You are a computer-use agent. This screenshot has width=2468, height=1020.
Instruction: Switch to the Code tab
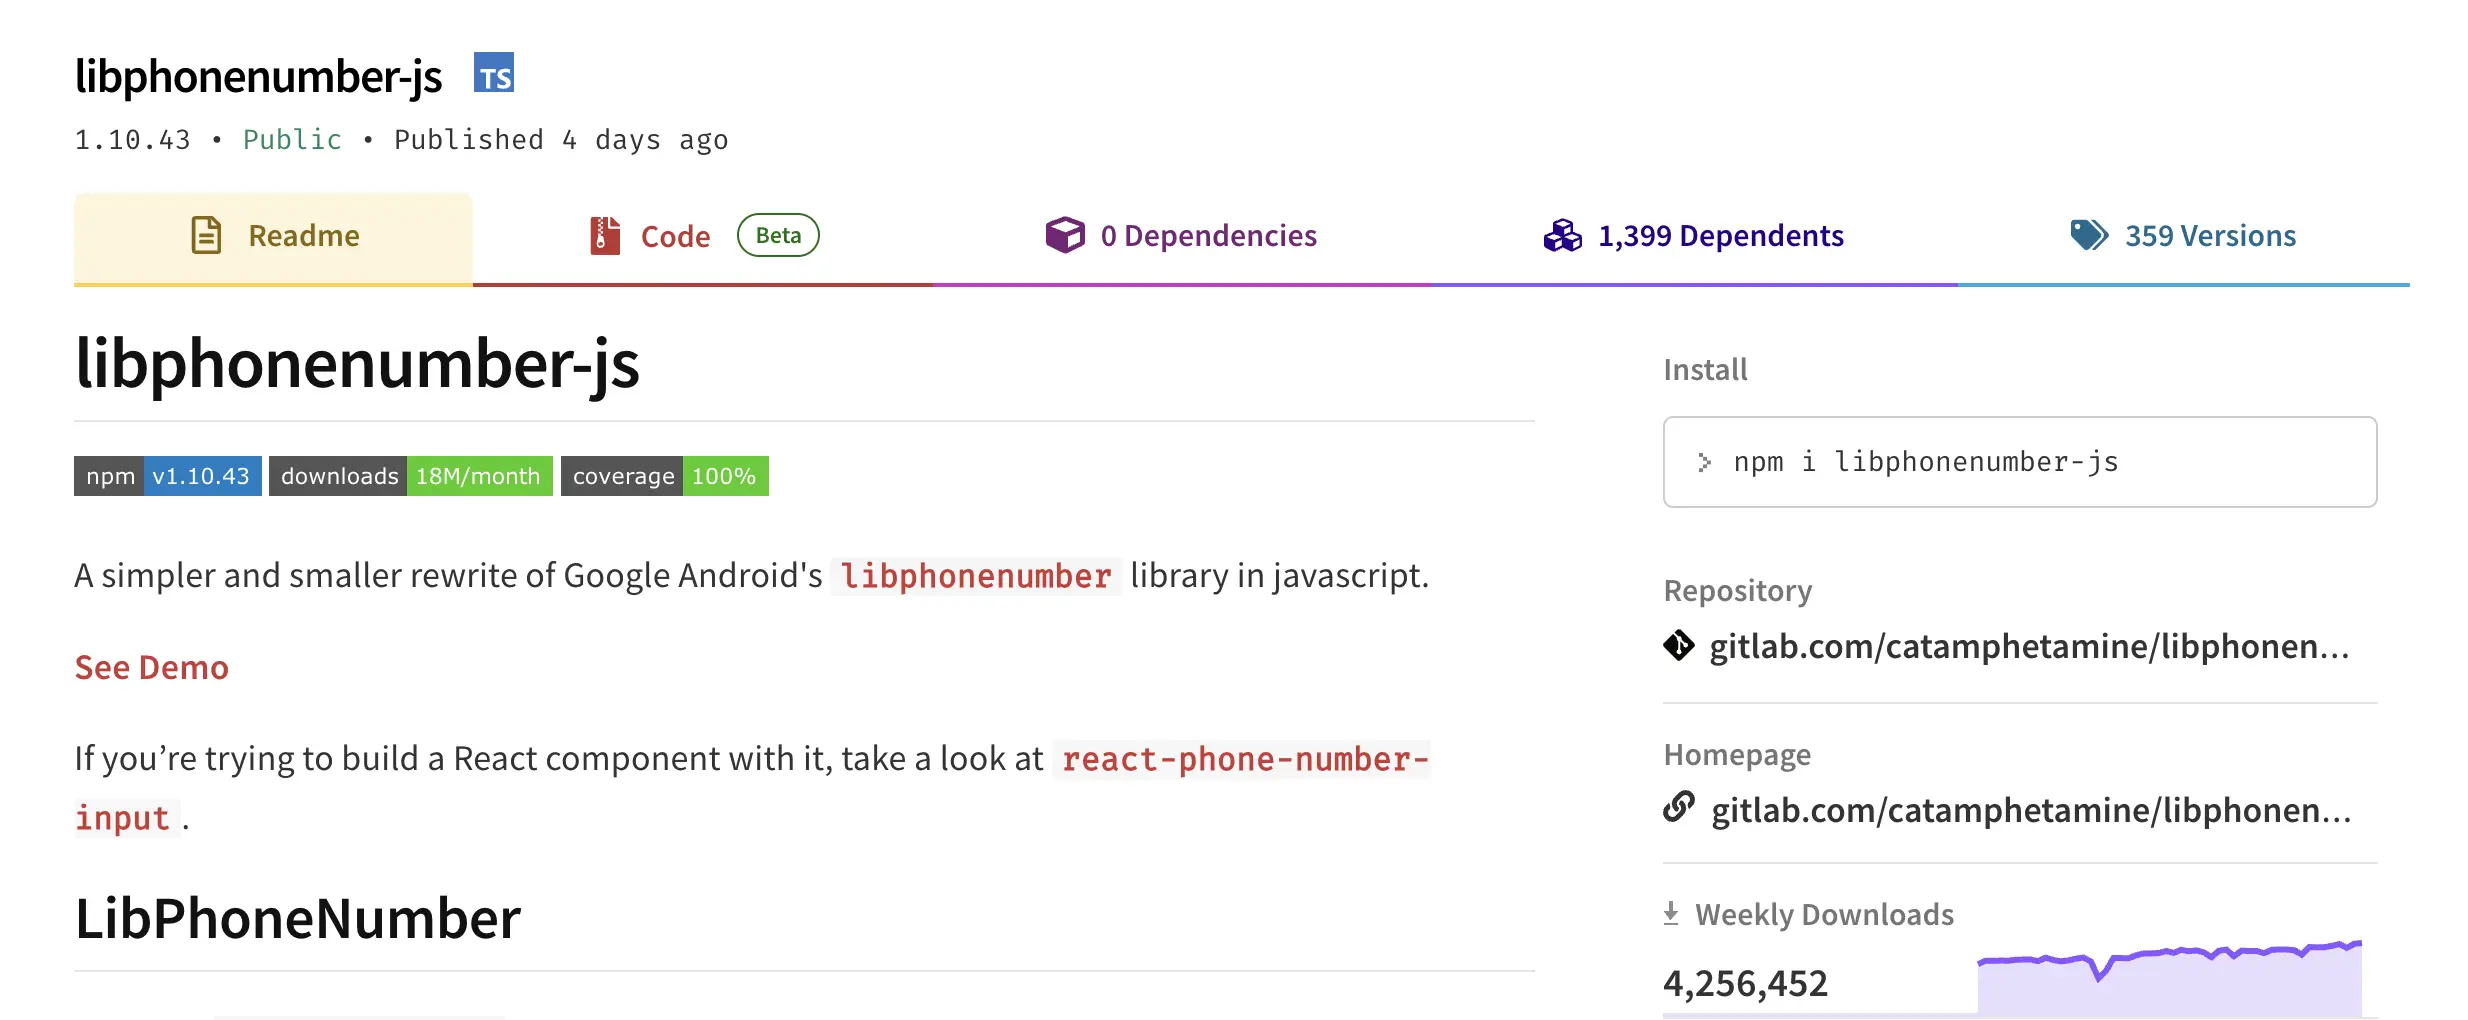click(675, 235)
